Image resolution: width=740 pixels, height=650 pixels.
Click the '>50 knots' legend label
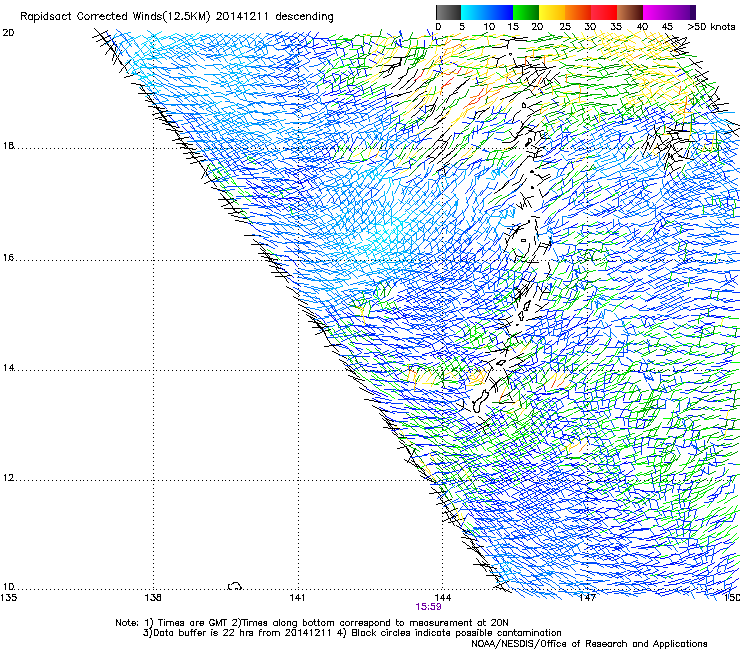click(x=711, y=27)
